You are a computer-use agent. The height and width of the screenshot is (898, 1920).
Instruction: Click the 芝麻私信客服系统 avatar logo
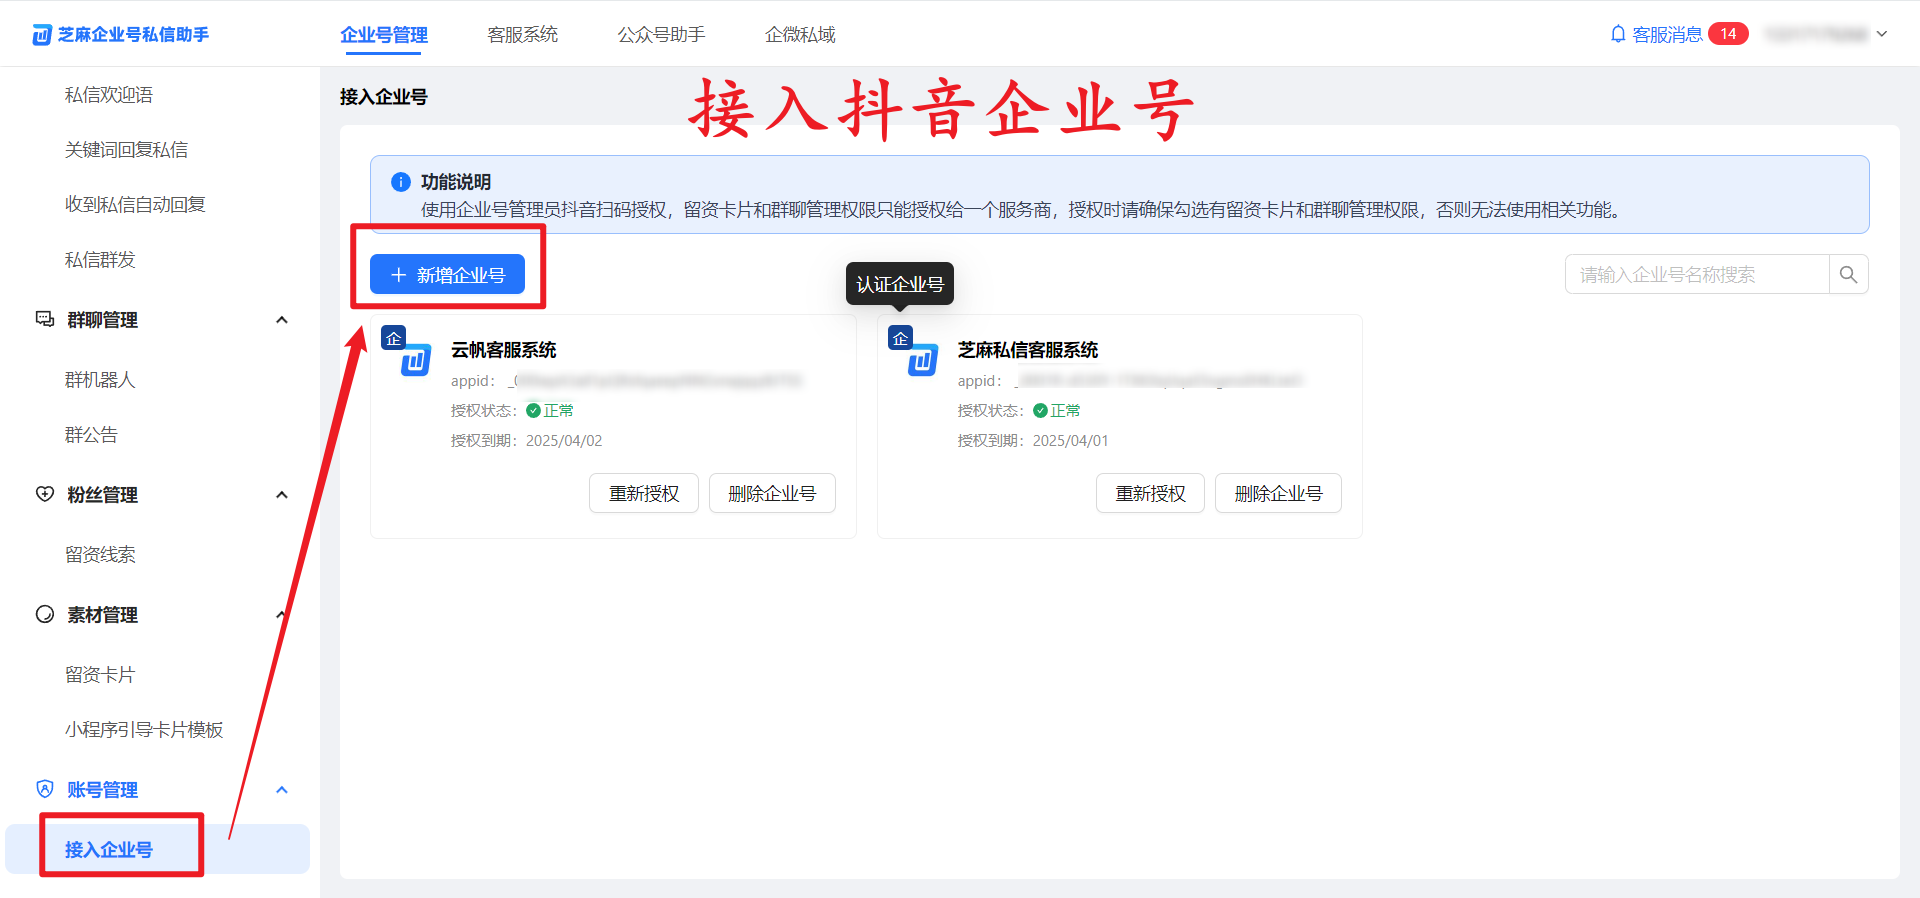923,360
